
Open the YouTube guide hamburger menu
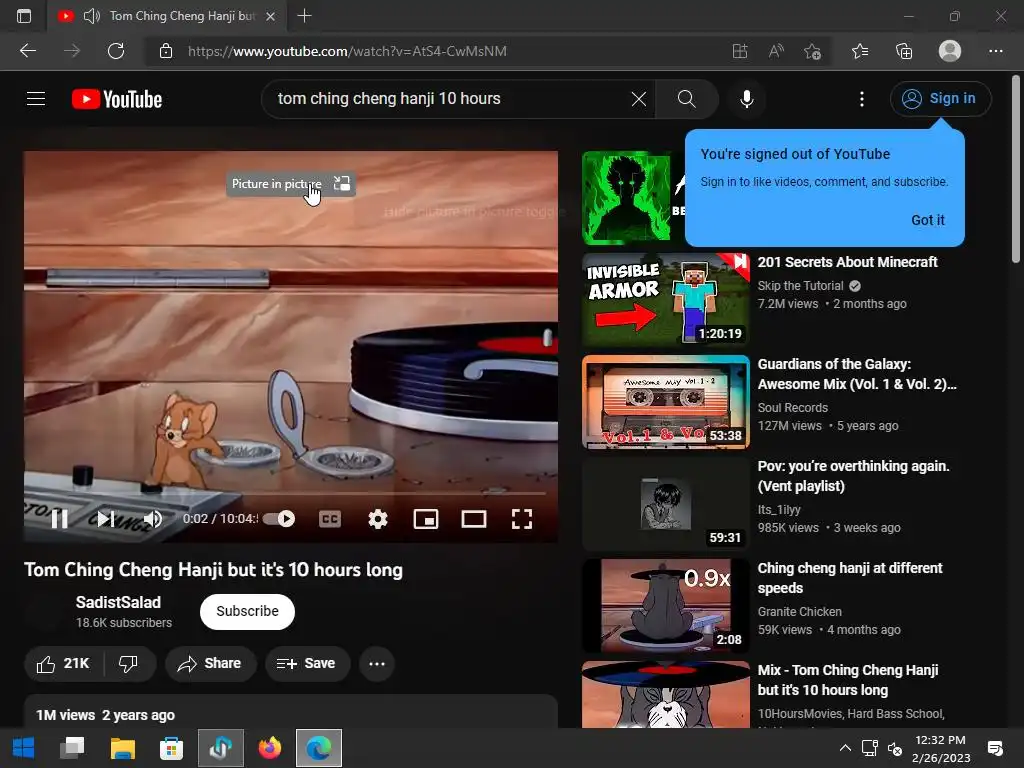tap(36, 99)
